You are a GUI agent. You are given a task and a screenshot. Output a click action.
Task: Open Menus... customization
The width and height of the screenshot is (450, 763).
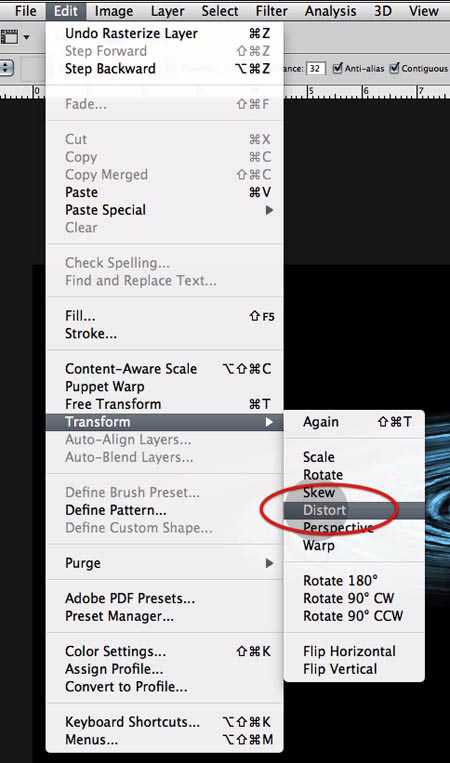pyautogui.click(x=164, y=740)
